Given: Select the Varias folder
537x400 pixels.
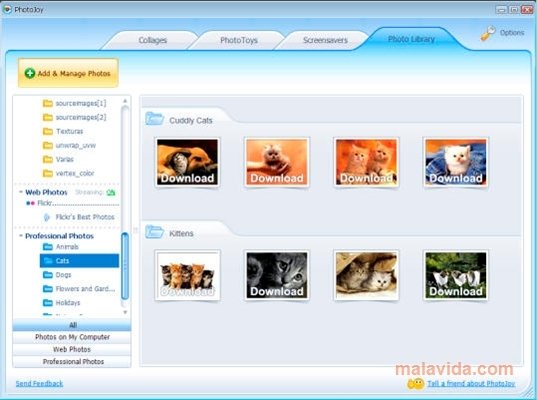Looking at the screenshot, I should coord(58,159).
